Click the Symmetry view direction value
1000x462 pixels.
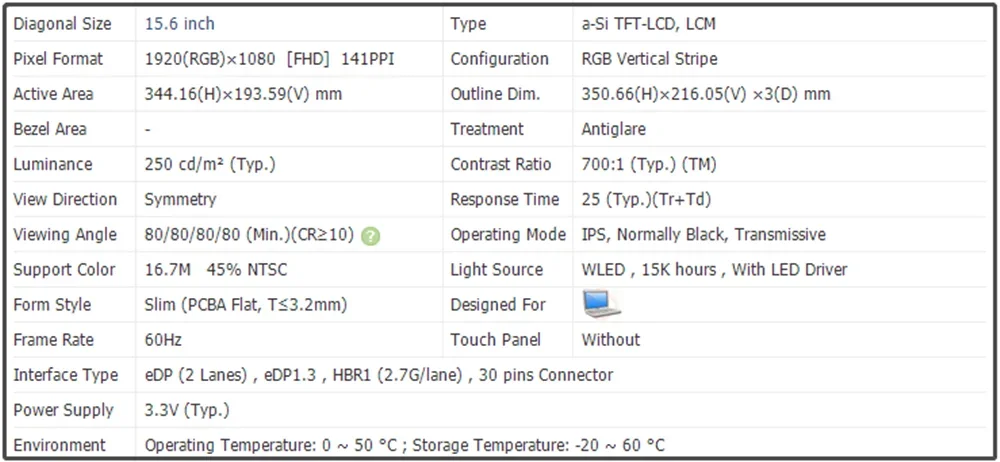[180, 199]
